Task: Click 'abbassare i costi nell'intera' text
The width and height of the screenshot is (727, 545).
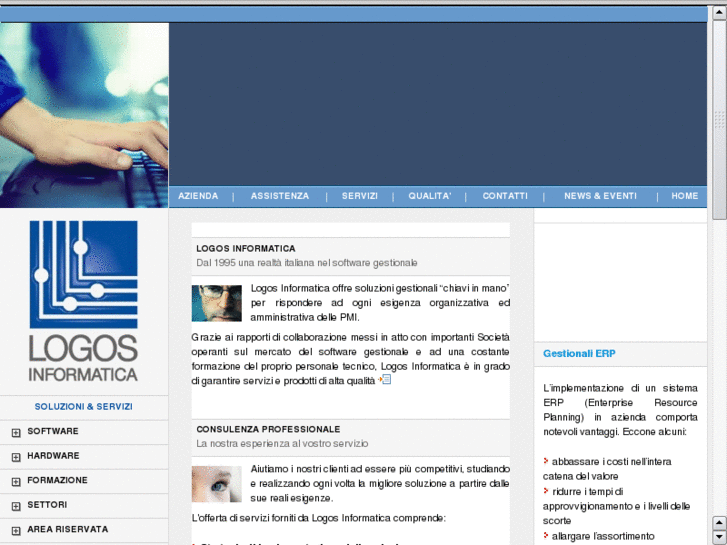Action: (612, 462)
